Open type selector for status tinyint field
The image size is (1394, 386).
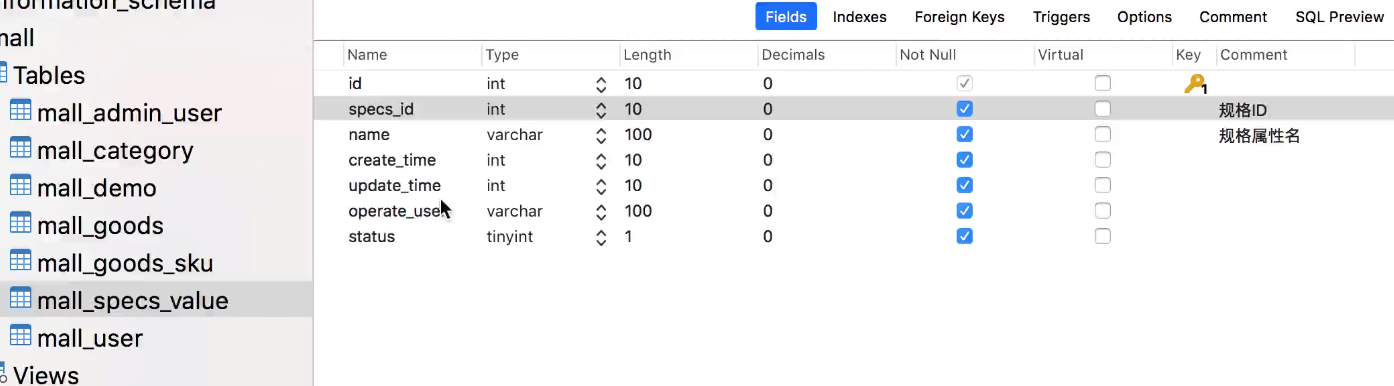pyautogui.click(x=601, y=237)
